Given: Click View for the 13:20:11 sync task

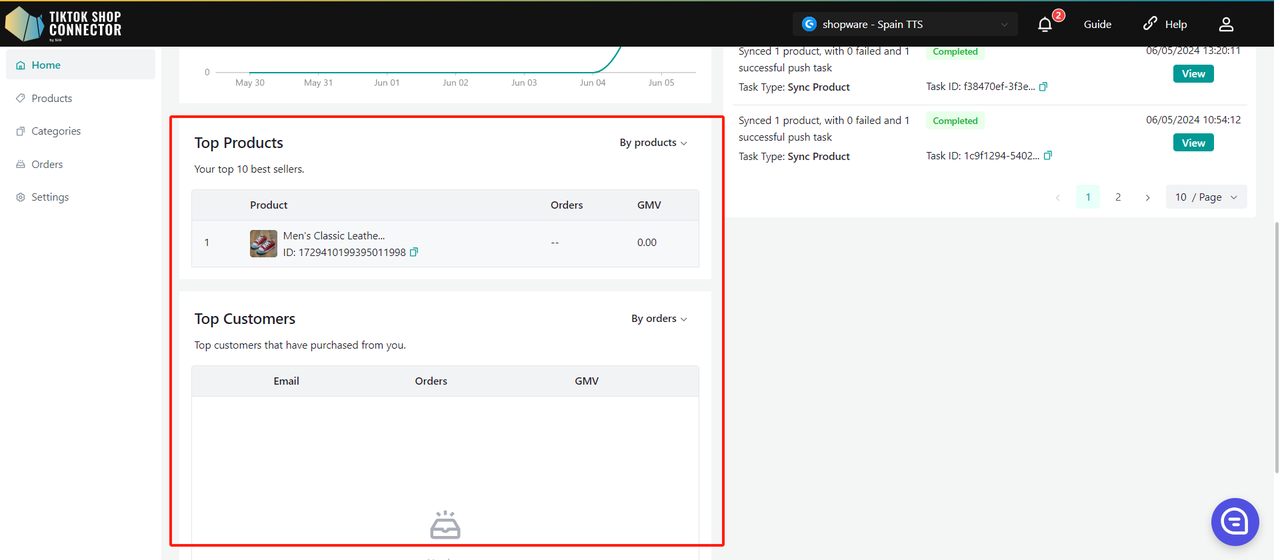Looking at the screenshot, I should (1193, 74).
